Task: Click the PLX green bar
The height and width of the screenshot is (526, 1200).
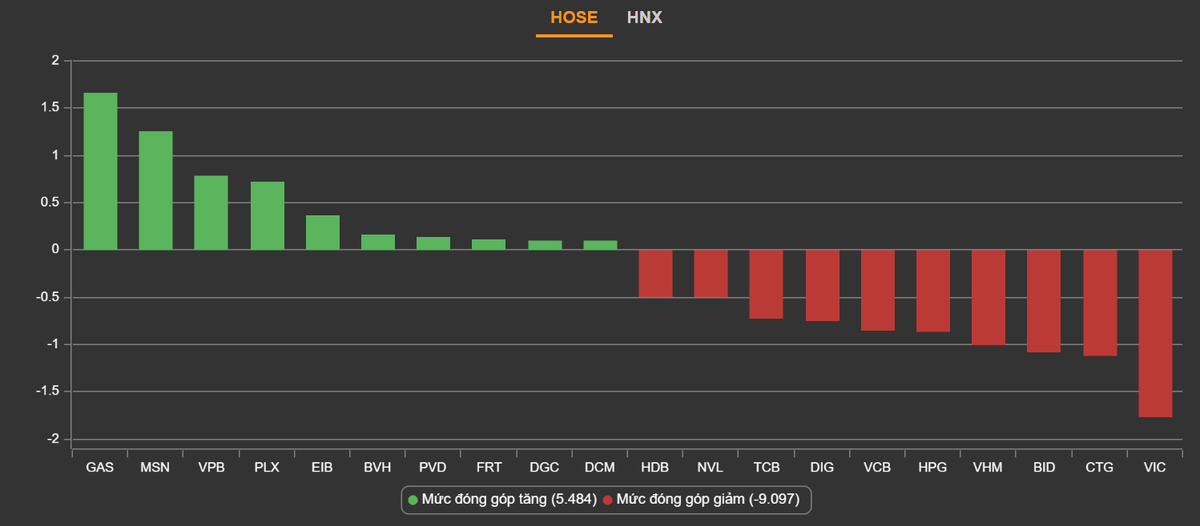Action: (267, 216)
